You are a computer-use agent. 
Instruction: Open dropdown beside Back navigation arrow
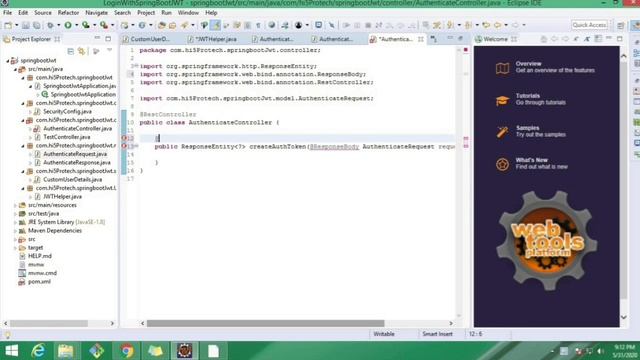click(x=506, y=25)
